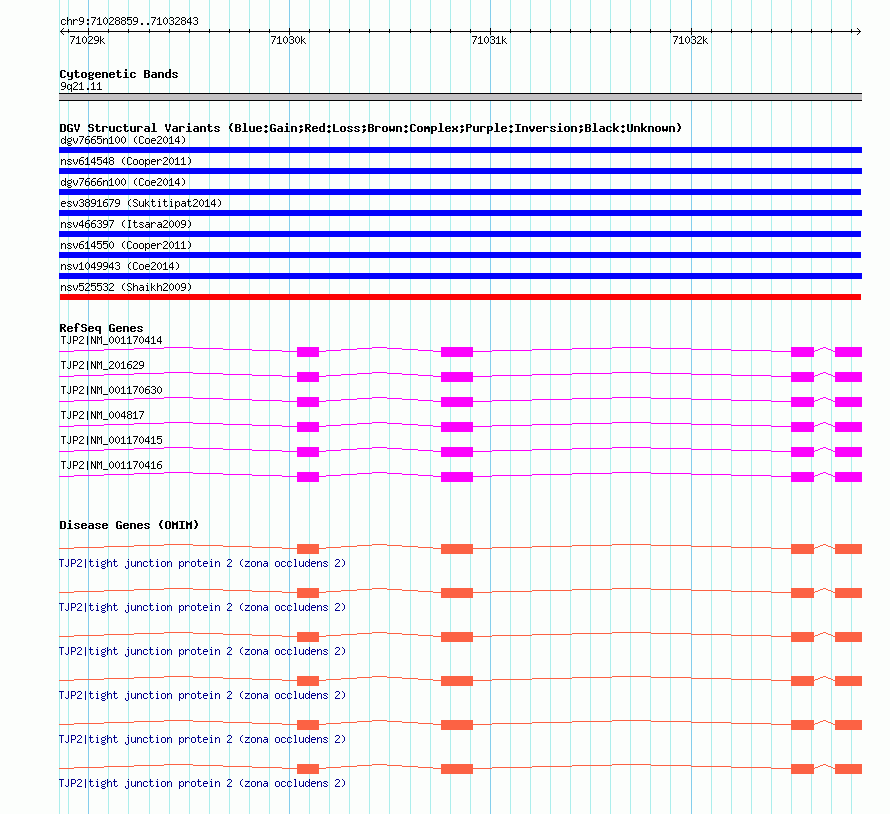This screenshot has width=890, height=814.
Task: Click the TJP2|NM_001170630 transcript label
Action: 111,391
